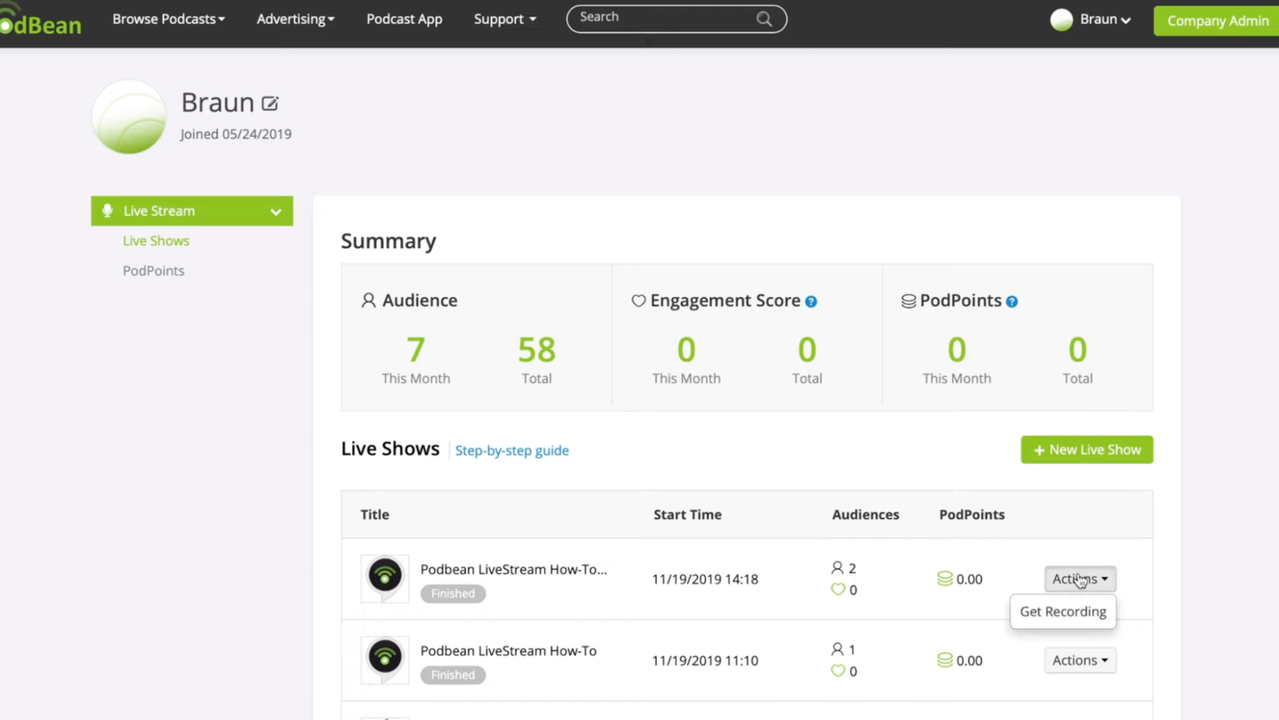Click the Braun profile avatar image
Image resolution: width=1279 pixels, height=720 pixels.
[129, 118]
